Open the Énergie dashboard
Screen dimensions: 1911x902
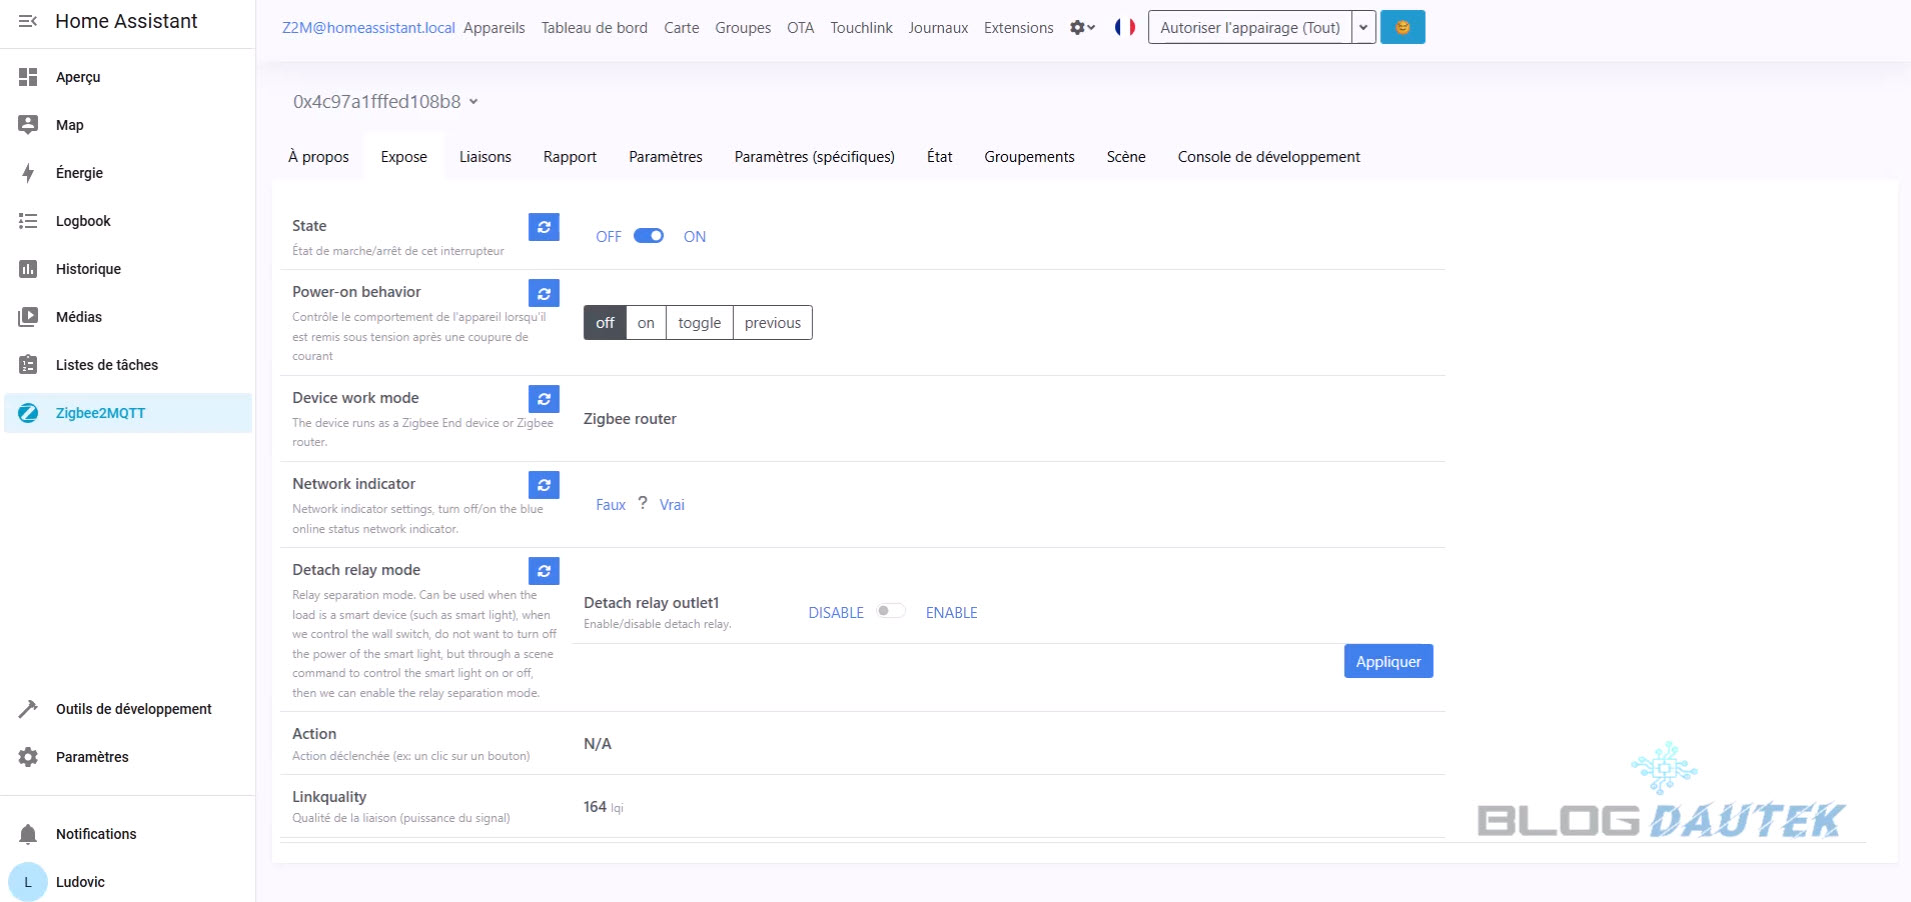pos(79,173)
